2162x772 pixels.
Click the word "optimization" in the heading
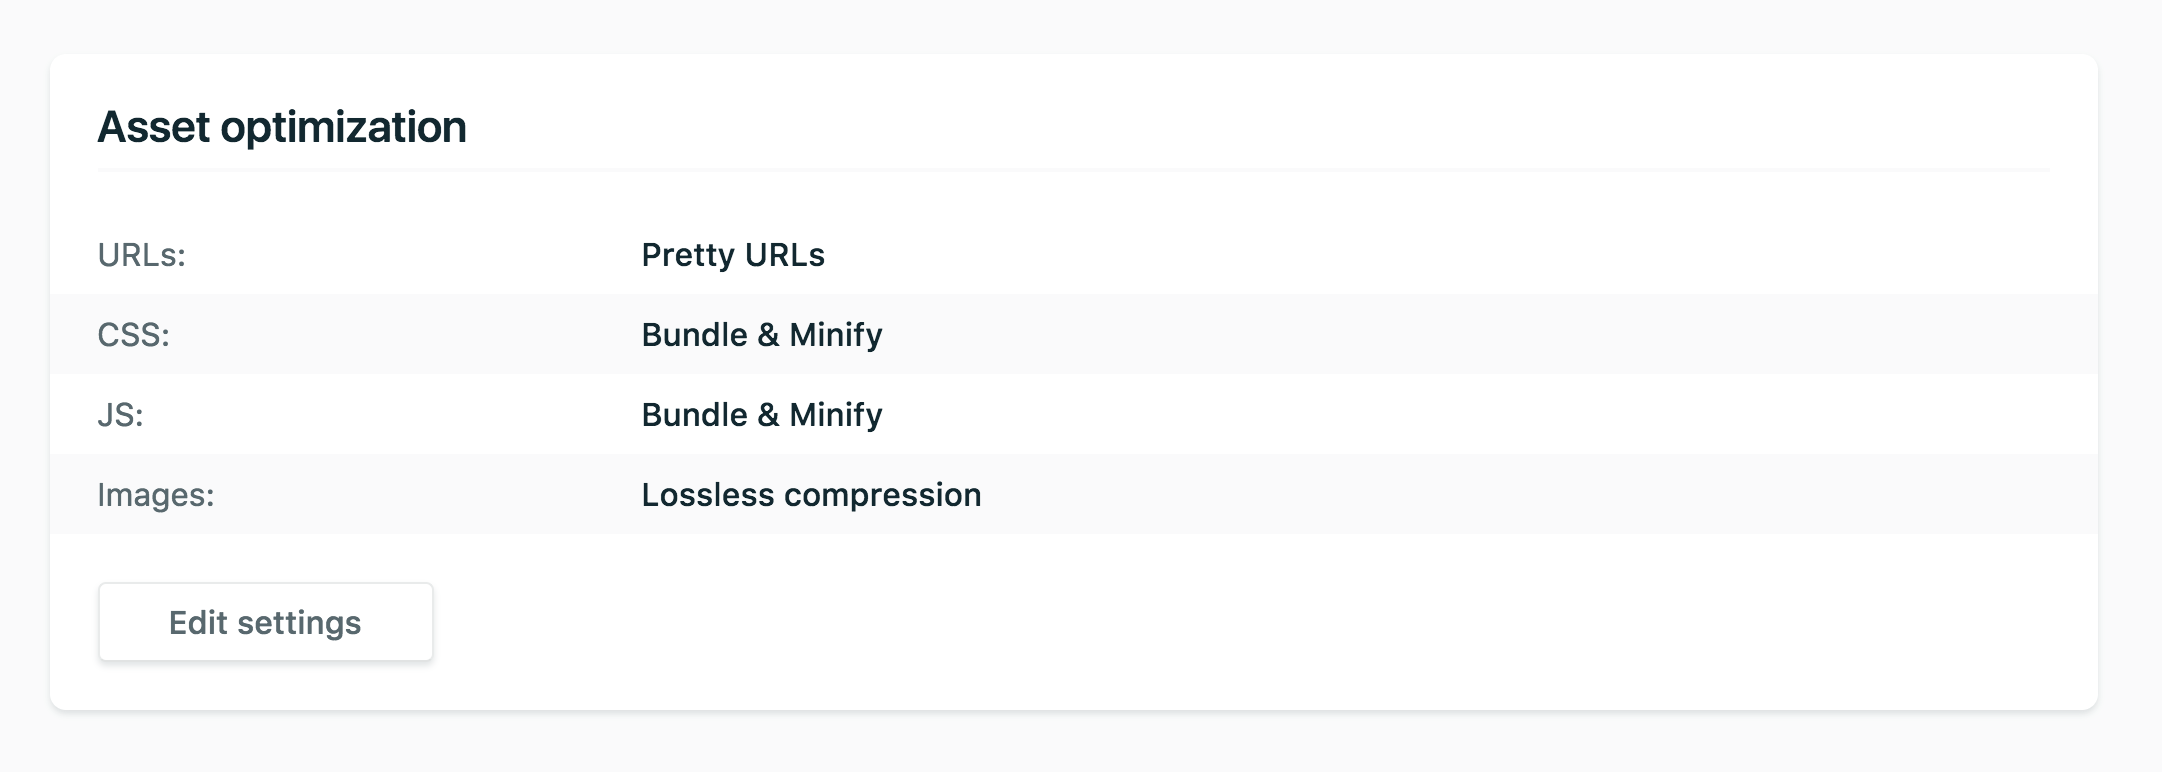click(343, 127)
